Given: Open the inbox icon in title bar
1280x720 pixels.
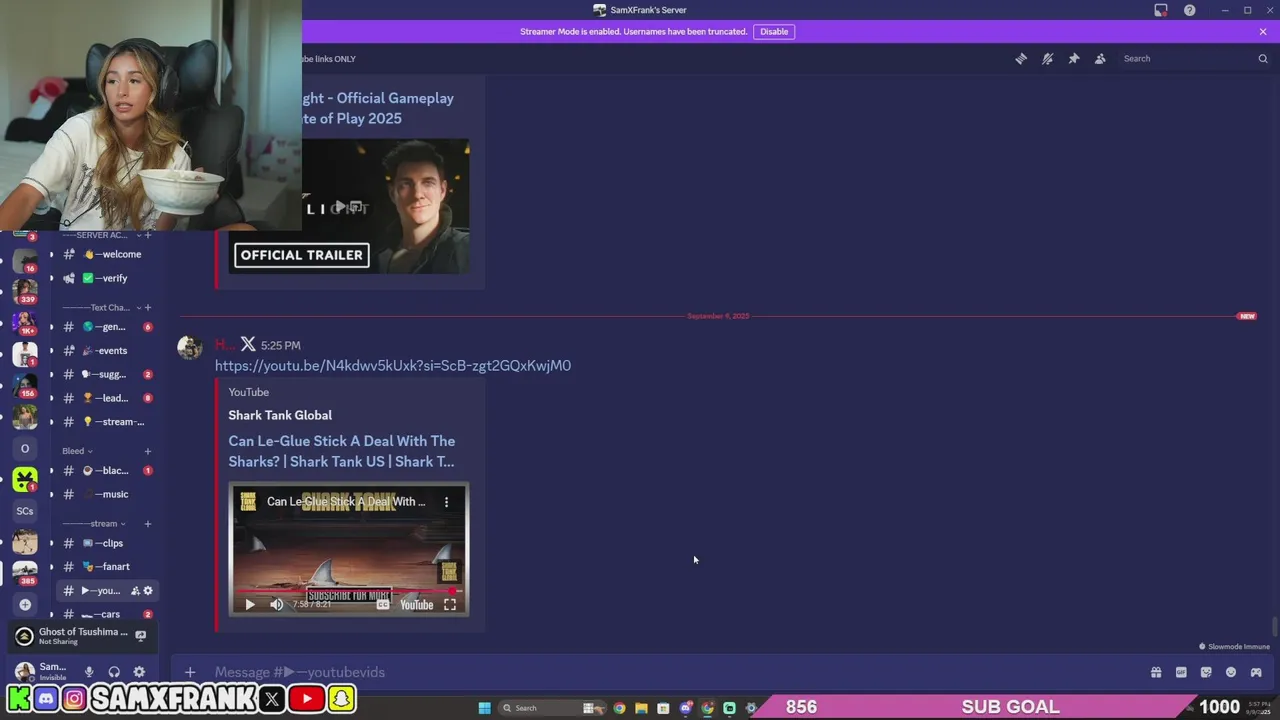Looking at the screenshot, I should click(1161, 10).
